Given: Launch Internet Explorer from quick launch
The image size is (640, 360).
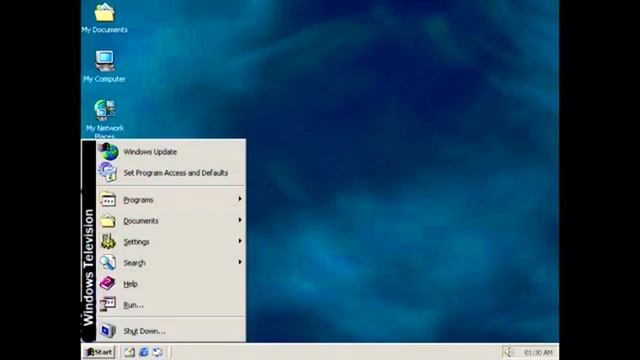Looking at the screenshot, I should point(144,352).
